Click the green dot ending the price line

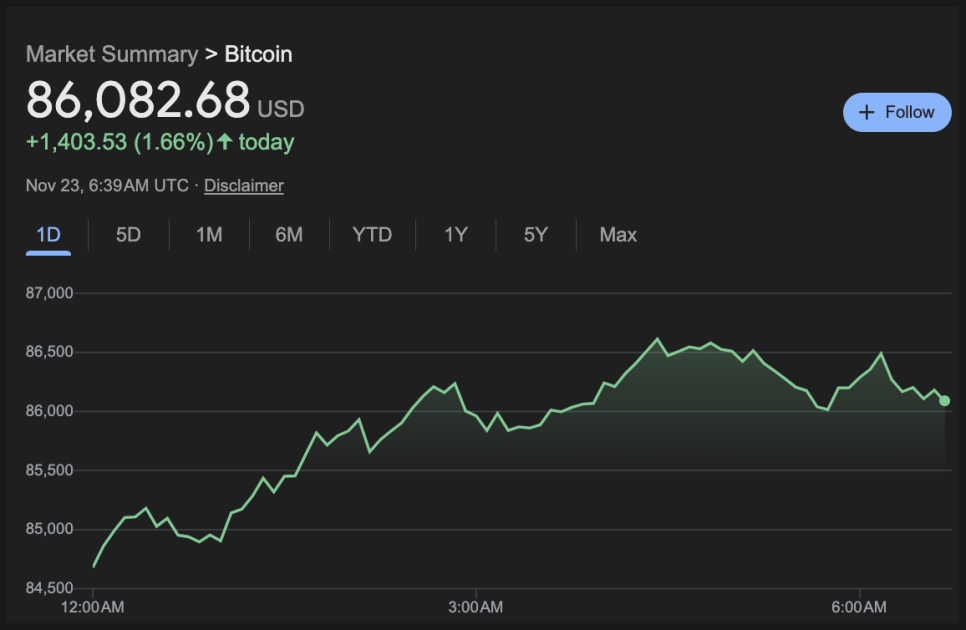tap(945, 401)
